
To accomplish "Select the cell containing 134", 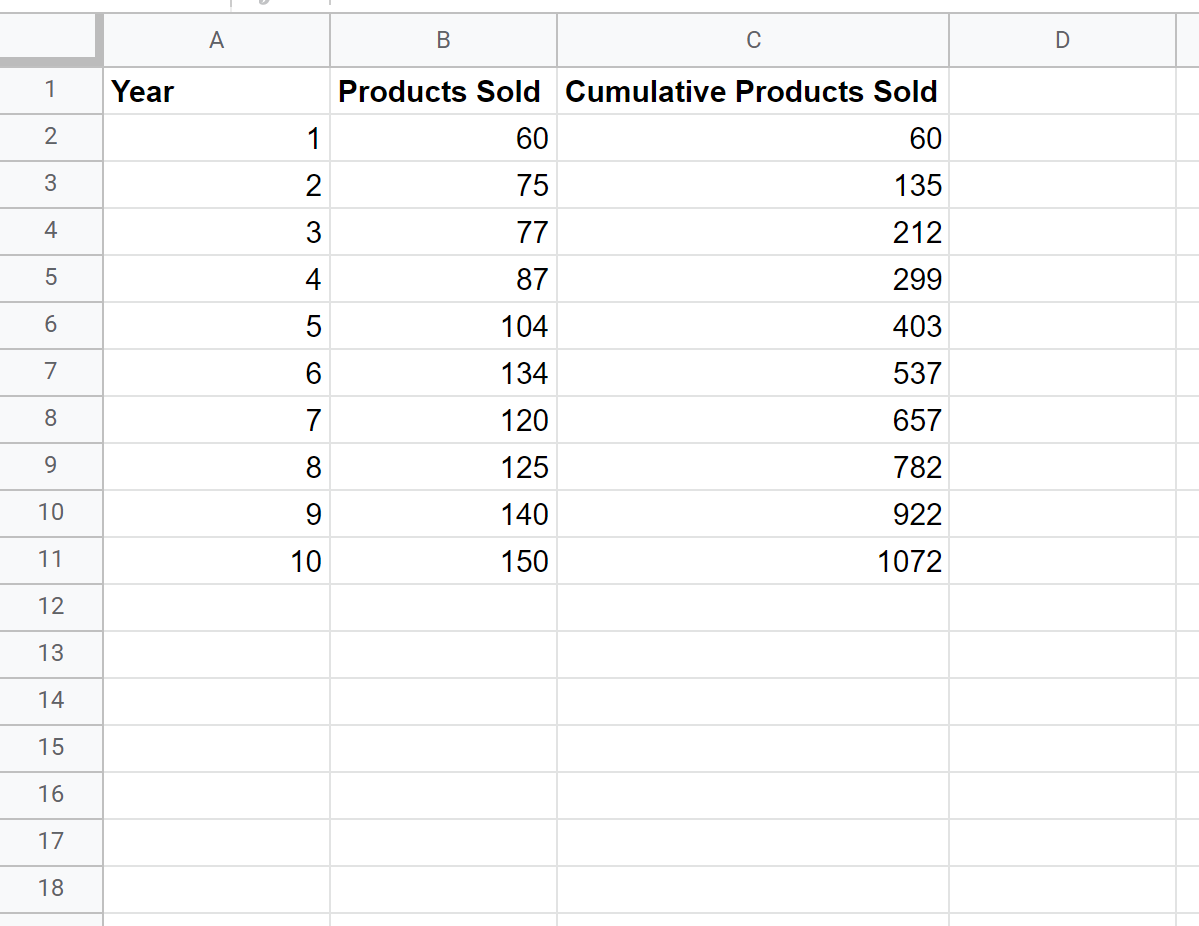I will point(443,373).
